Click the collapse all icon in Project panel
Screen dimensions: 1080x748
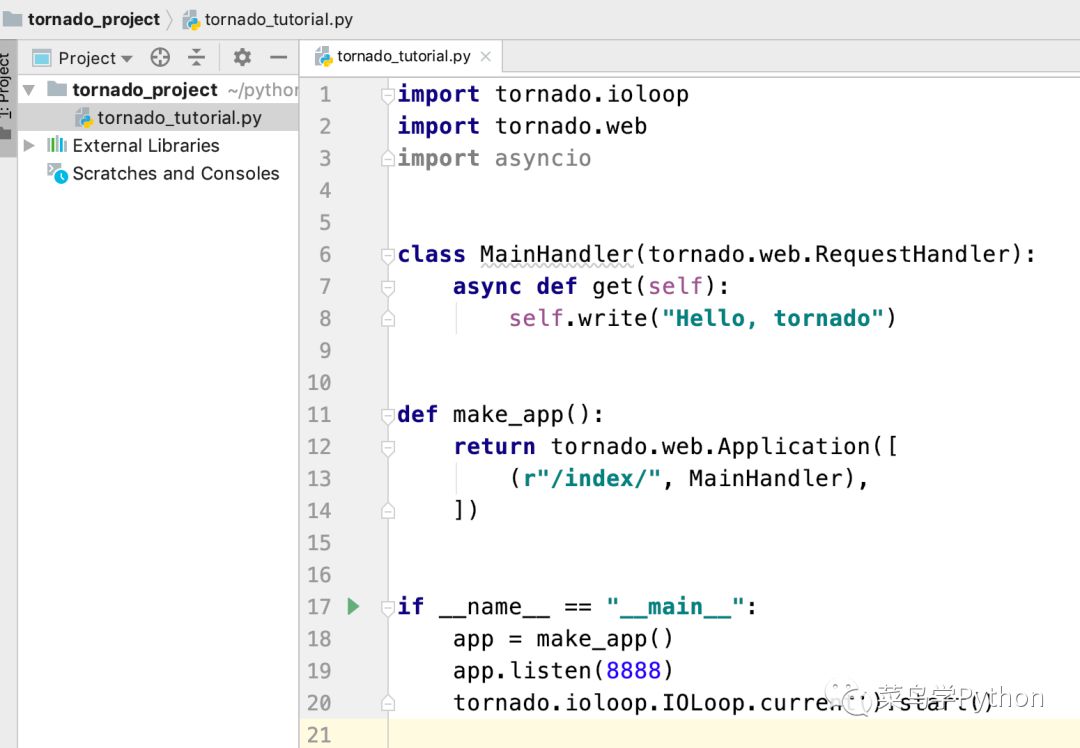coord(197,58)
